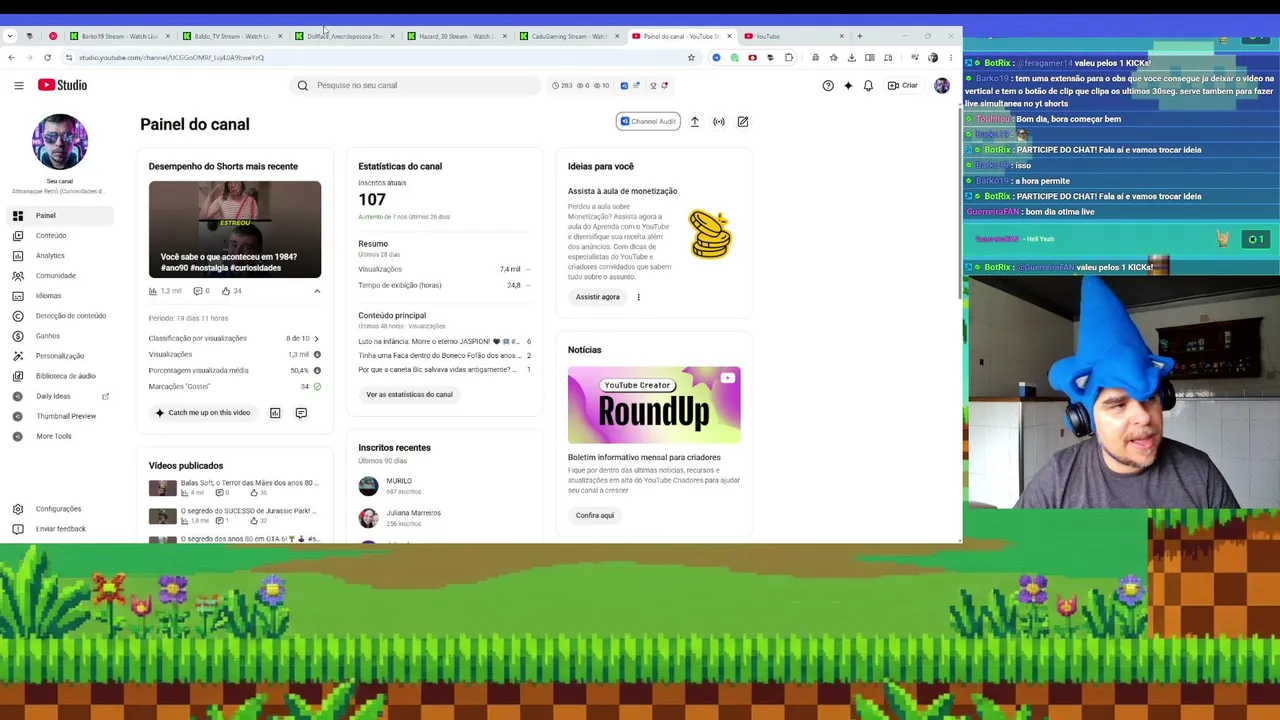Click the Visualizações info icon in Shorts card
This screenshot has width=1280, height=720.
tap(317, 355)
